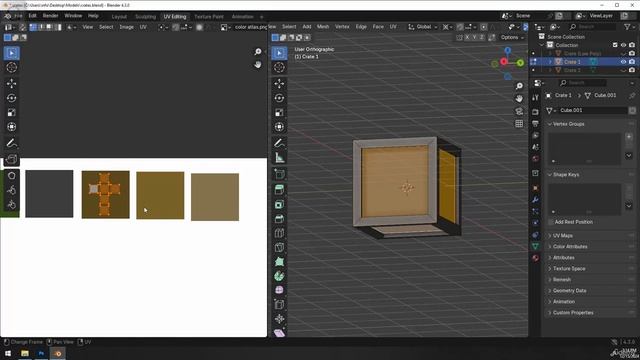Toggle Z mirror button in viewport header

click(481, 38)
